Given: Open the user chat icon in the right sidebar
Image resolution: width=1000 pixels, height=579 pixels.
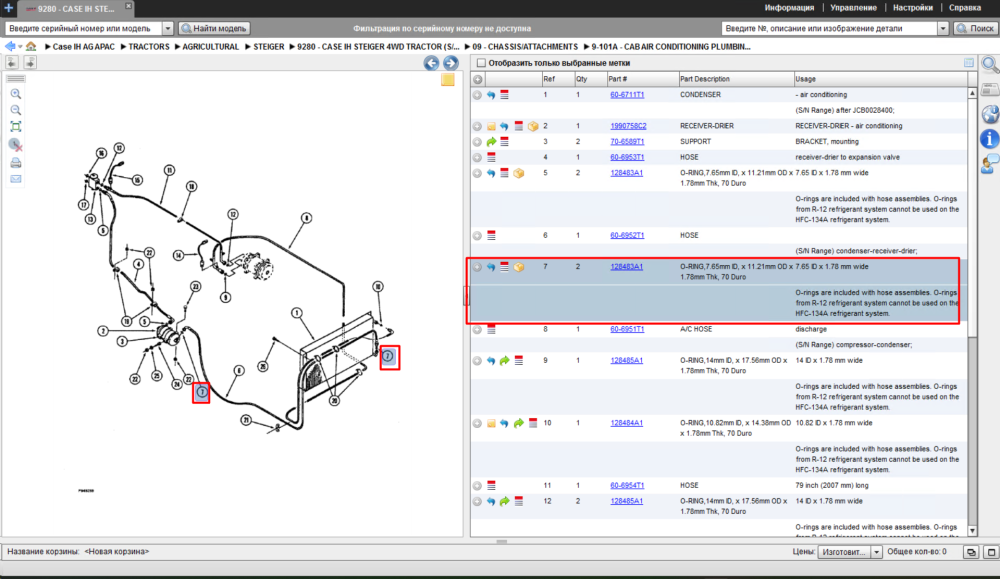Looking at the screenshot, I should point(990,164).
